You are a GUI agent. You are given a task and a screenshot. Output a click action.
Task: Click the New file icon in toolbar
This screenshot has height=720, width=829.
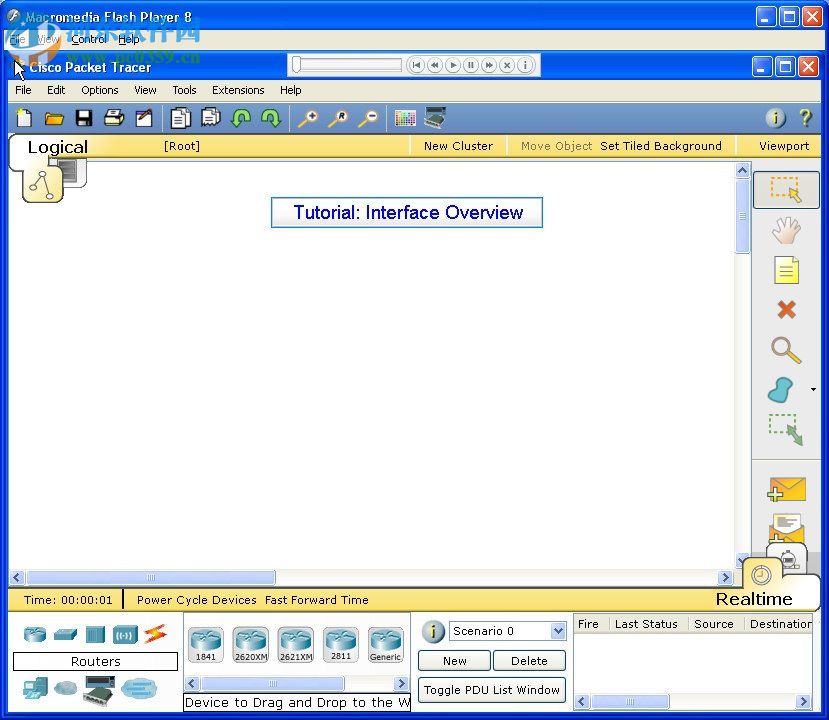[24, 118]
